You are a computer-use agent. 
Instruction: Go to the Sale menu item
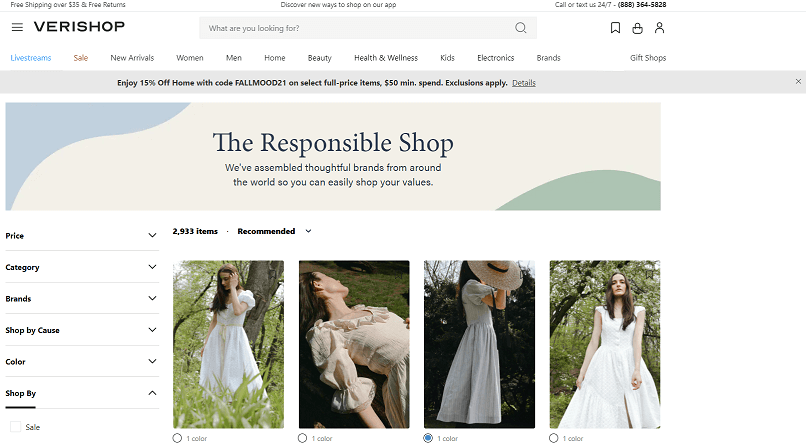click(x=81, y=58)
